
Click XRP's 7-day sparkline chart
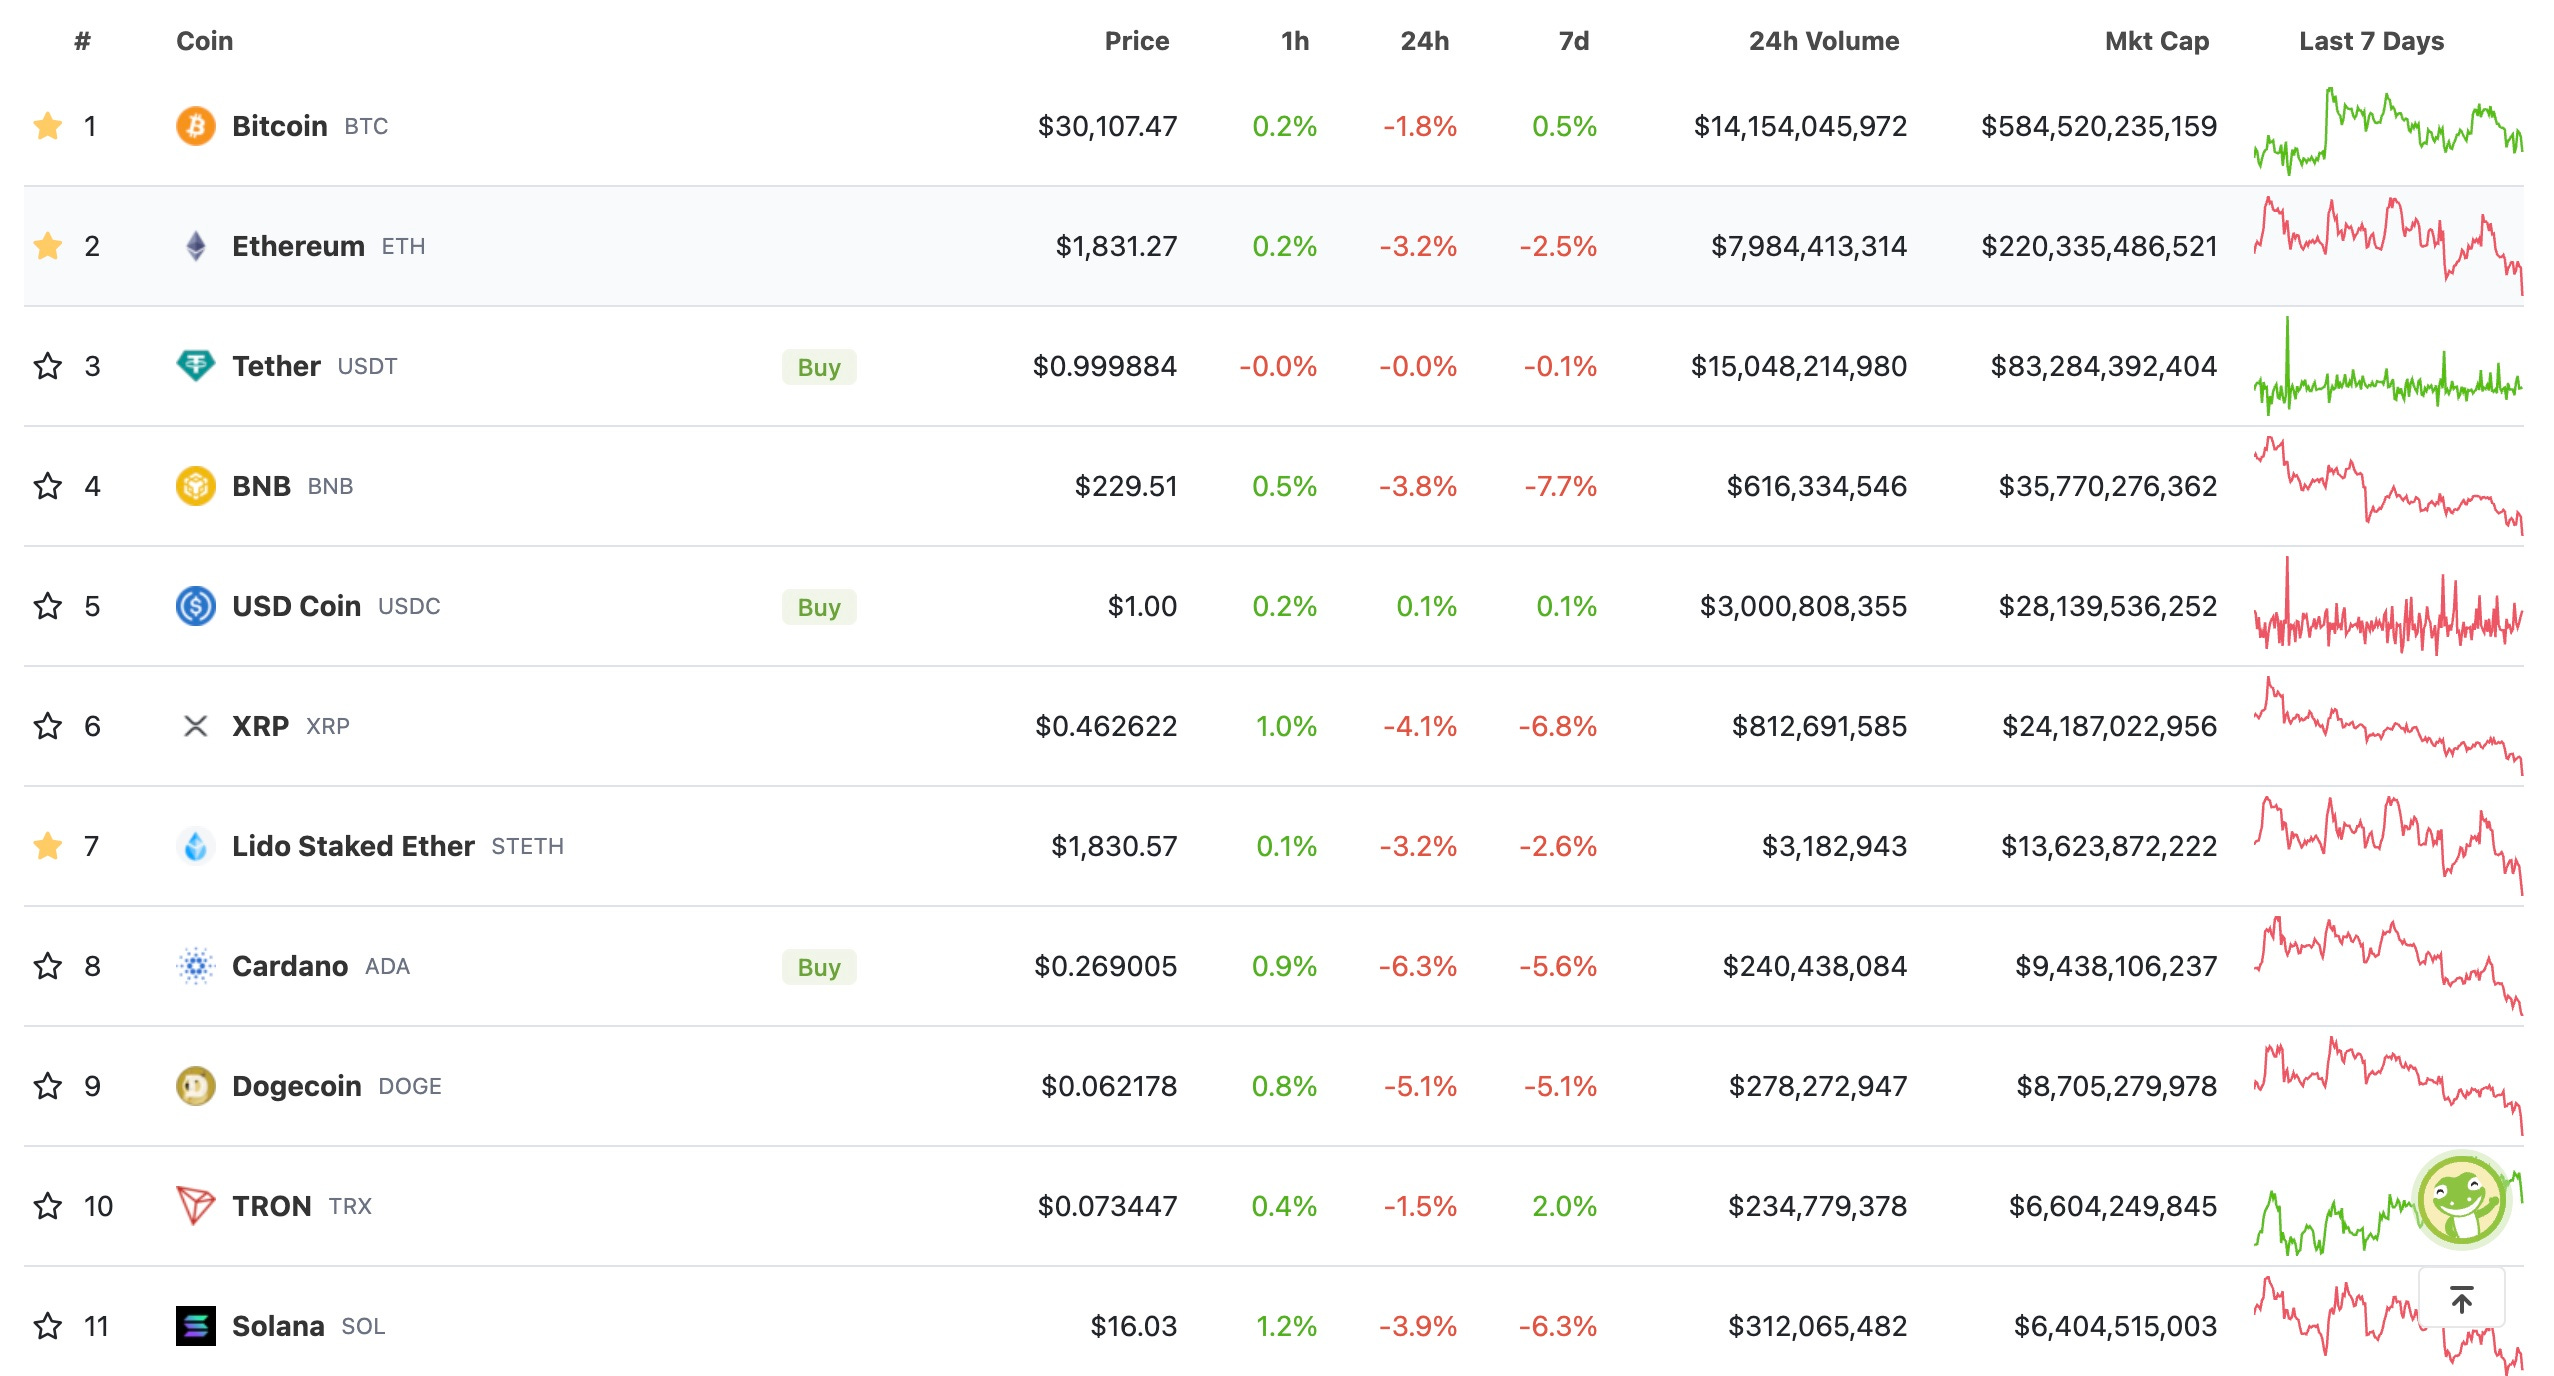click(x=2388, y=726)
